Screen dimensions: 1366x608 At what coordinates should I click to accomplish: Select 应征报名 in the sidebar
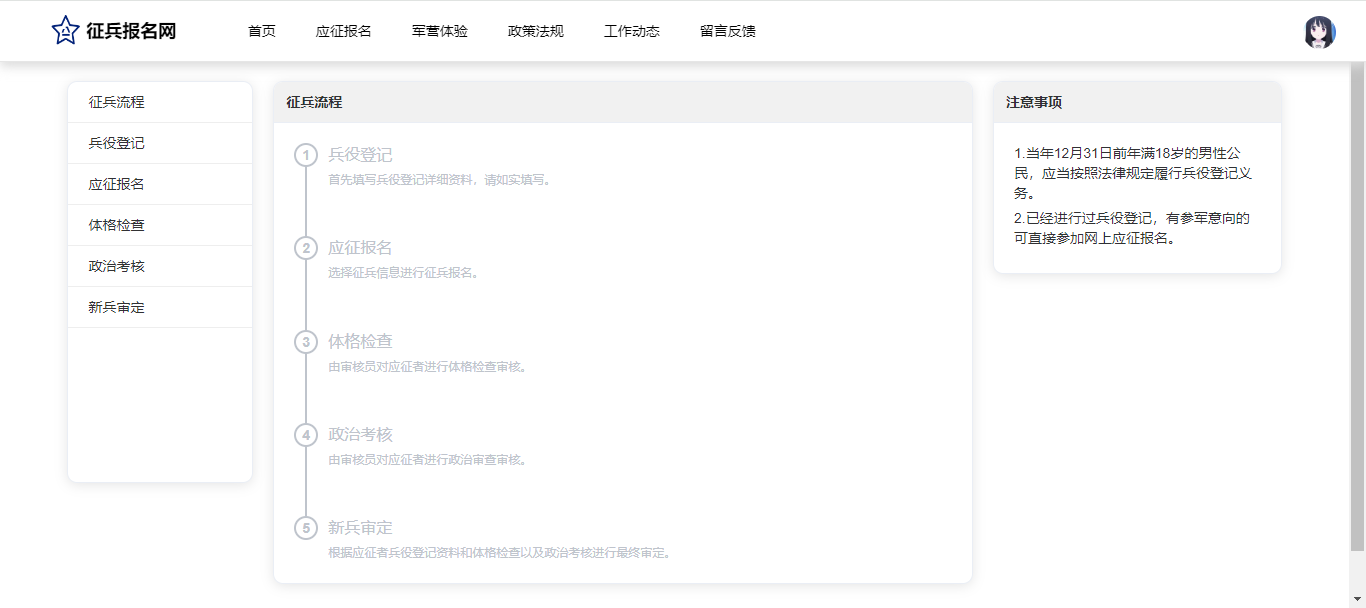point(160,184)
